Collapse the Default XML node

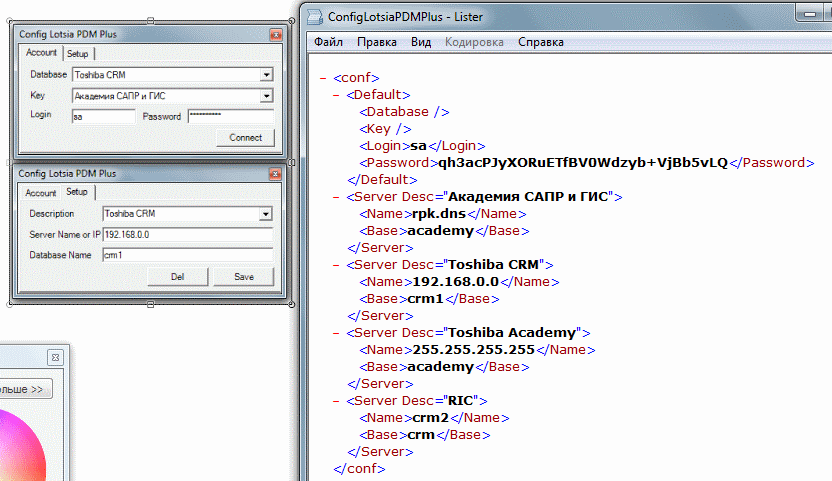click(336, 95)
